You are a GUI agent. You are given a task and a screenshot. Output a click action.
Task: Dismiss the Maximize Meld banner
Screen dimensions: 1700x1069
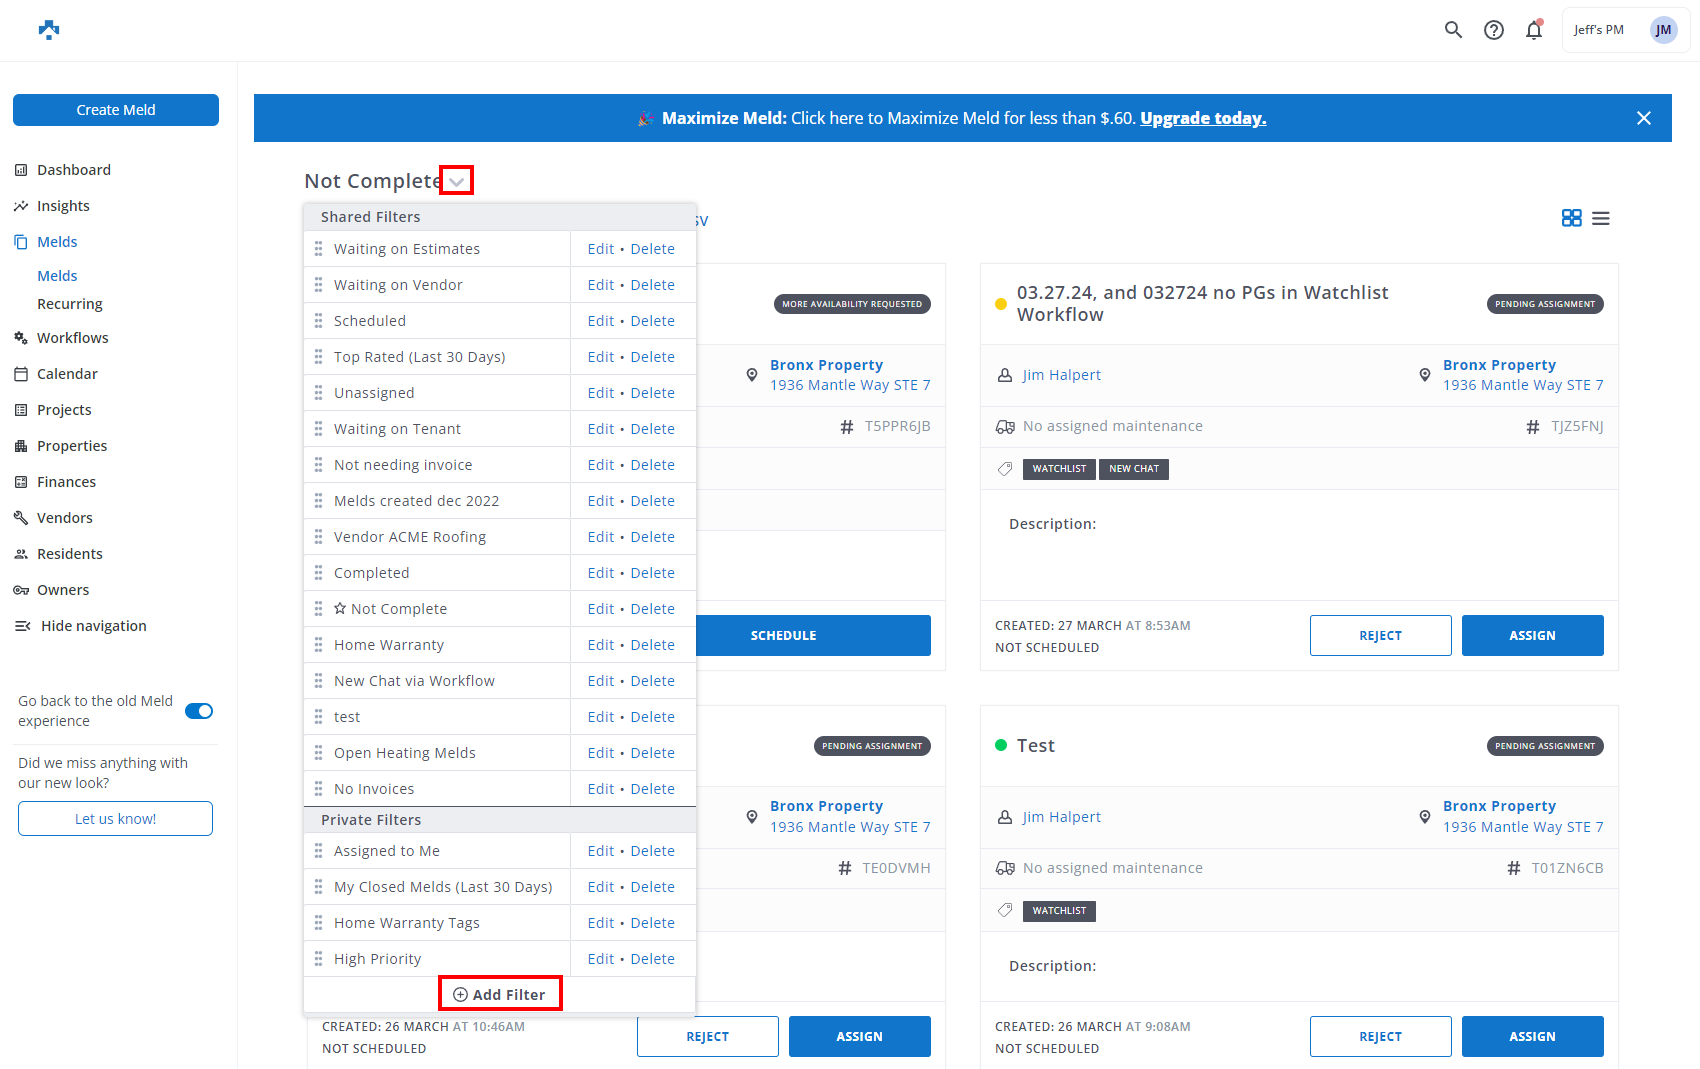(1643, 118)
